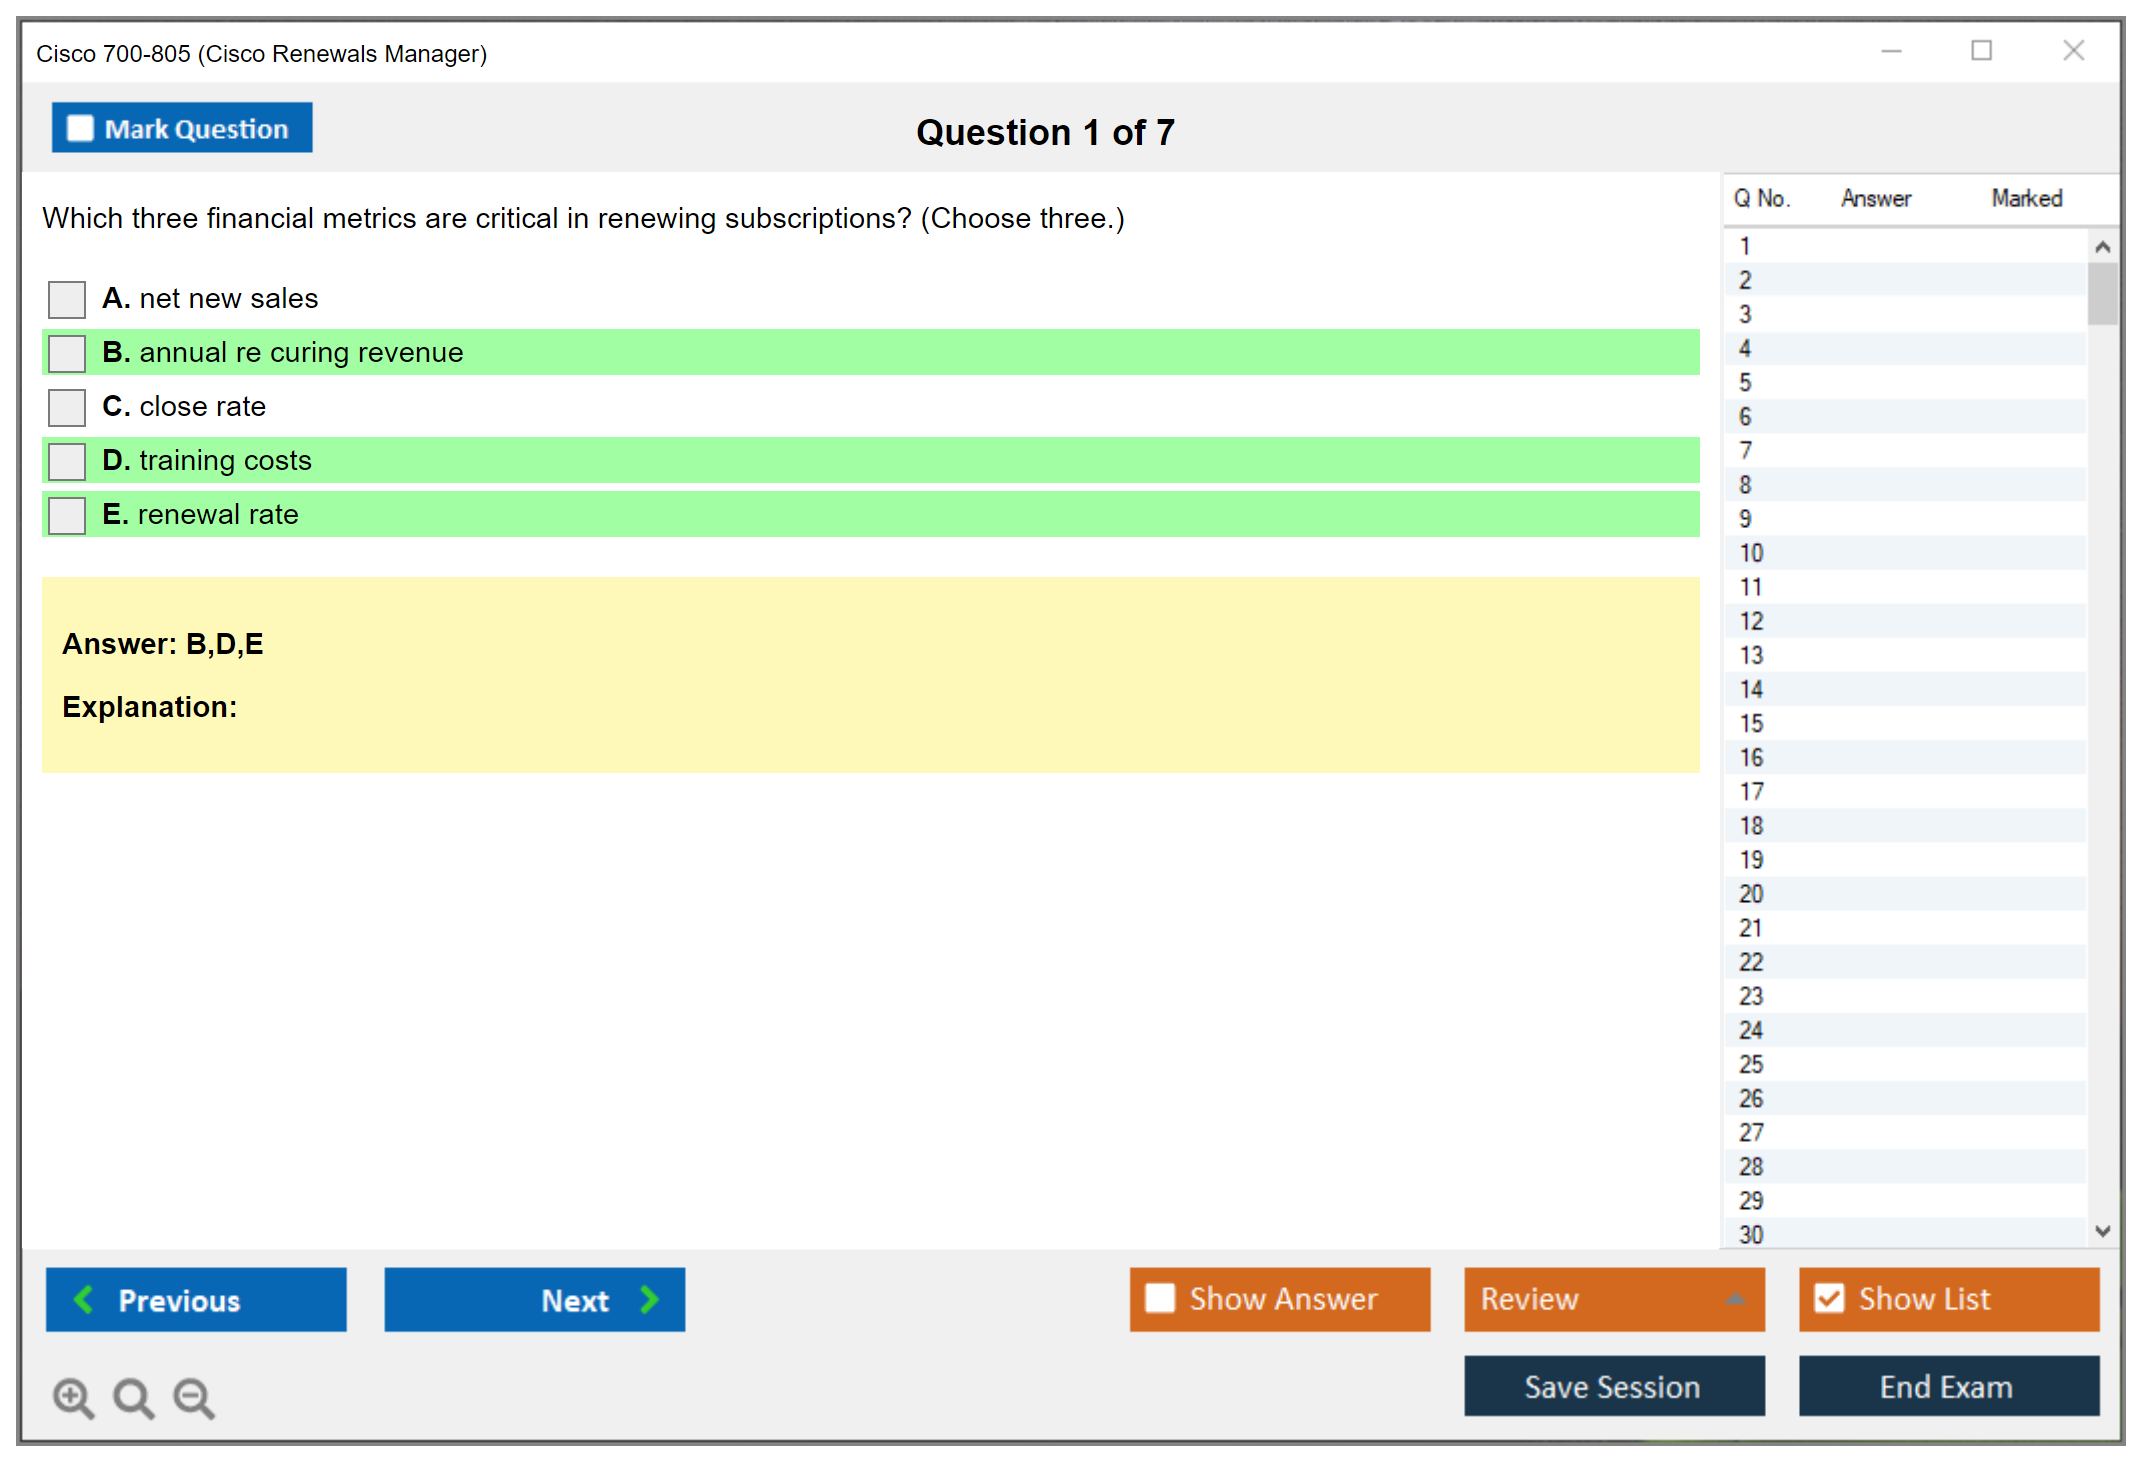Check option A net new sales
The image size is (2150, 1470).
coord(67,299)
